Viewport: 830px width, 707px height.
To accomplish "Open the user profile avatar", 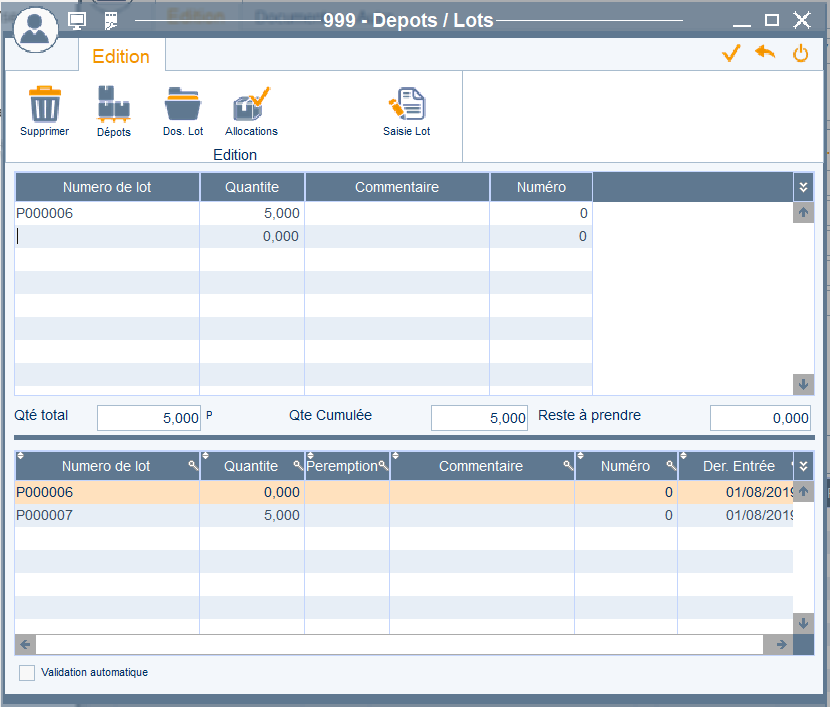I will (x=35, y=29).
